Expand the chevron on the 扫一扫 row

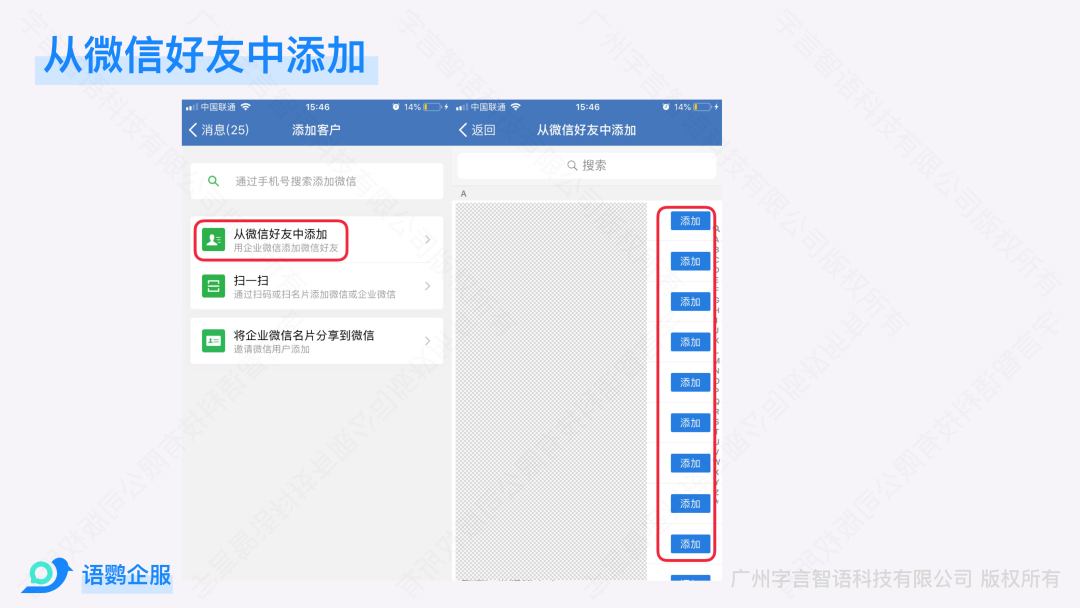(x=427, y=287)
